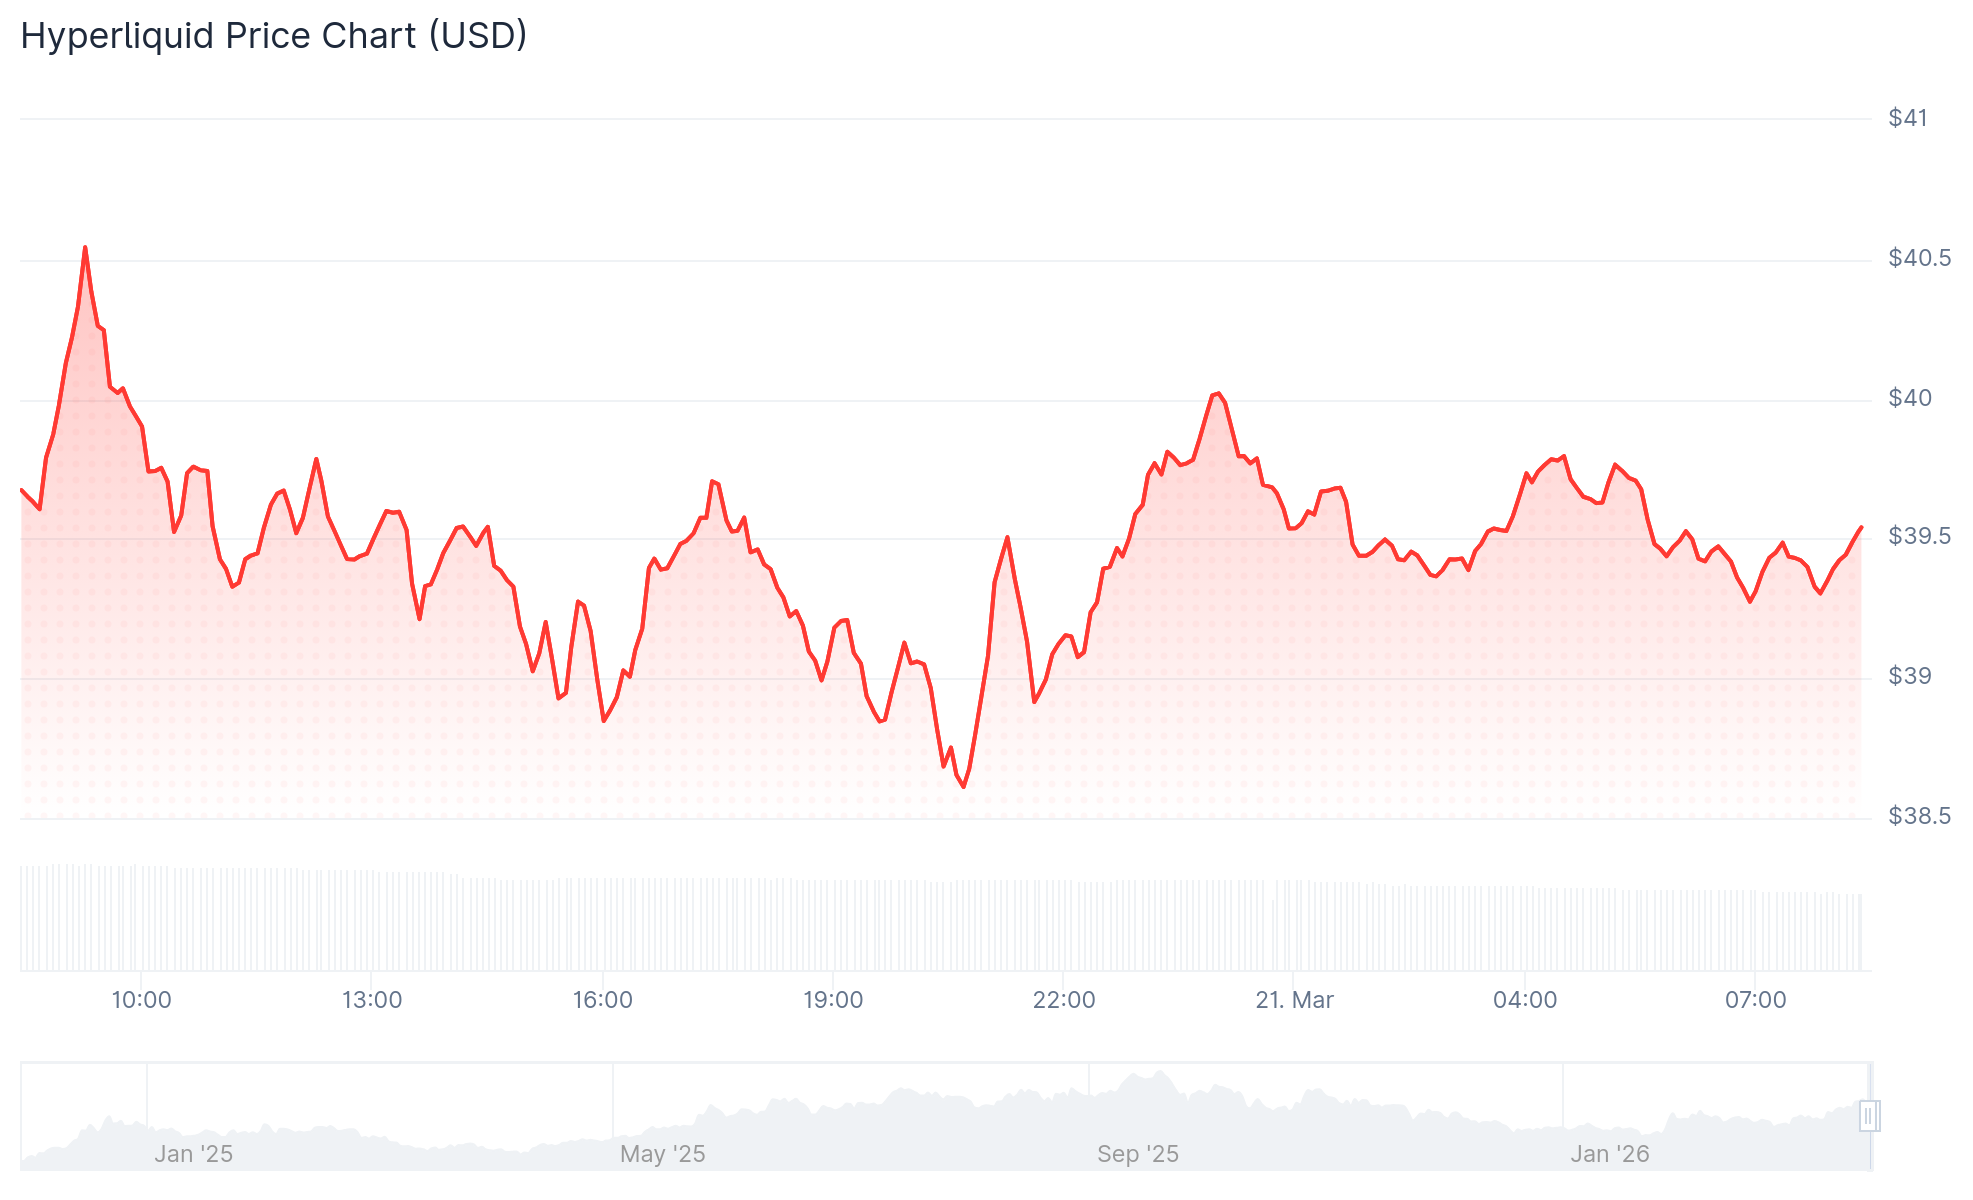This screenshot has height=1200, width=1973.
Task: Click the $41 price axis label
Action: pyautogui.click(x=1907, y=118)
